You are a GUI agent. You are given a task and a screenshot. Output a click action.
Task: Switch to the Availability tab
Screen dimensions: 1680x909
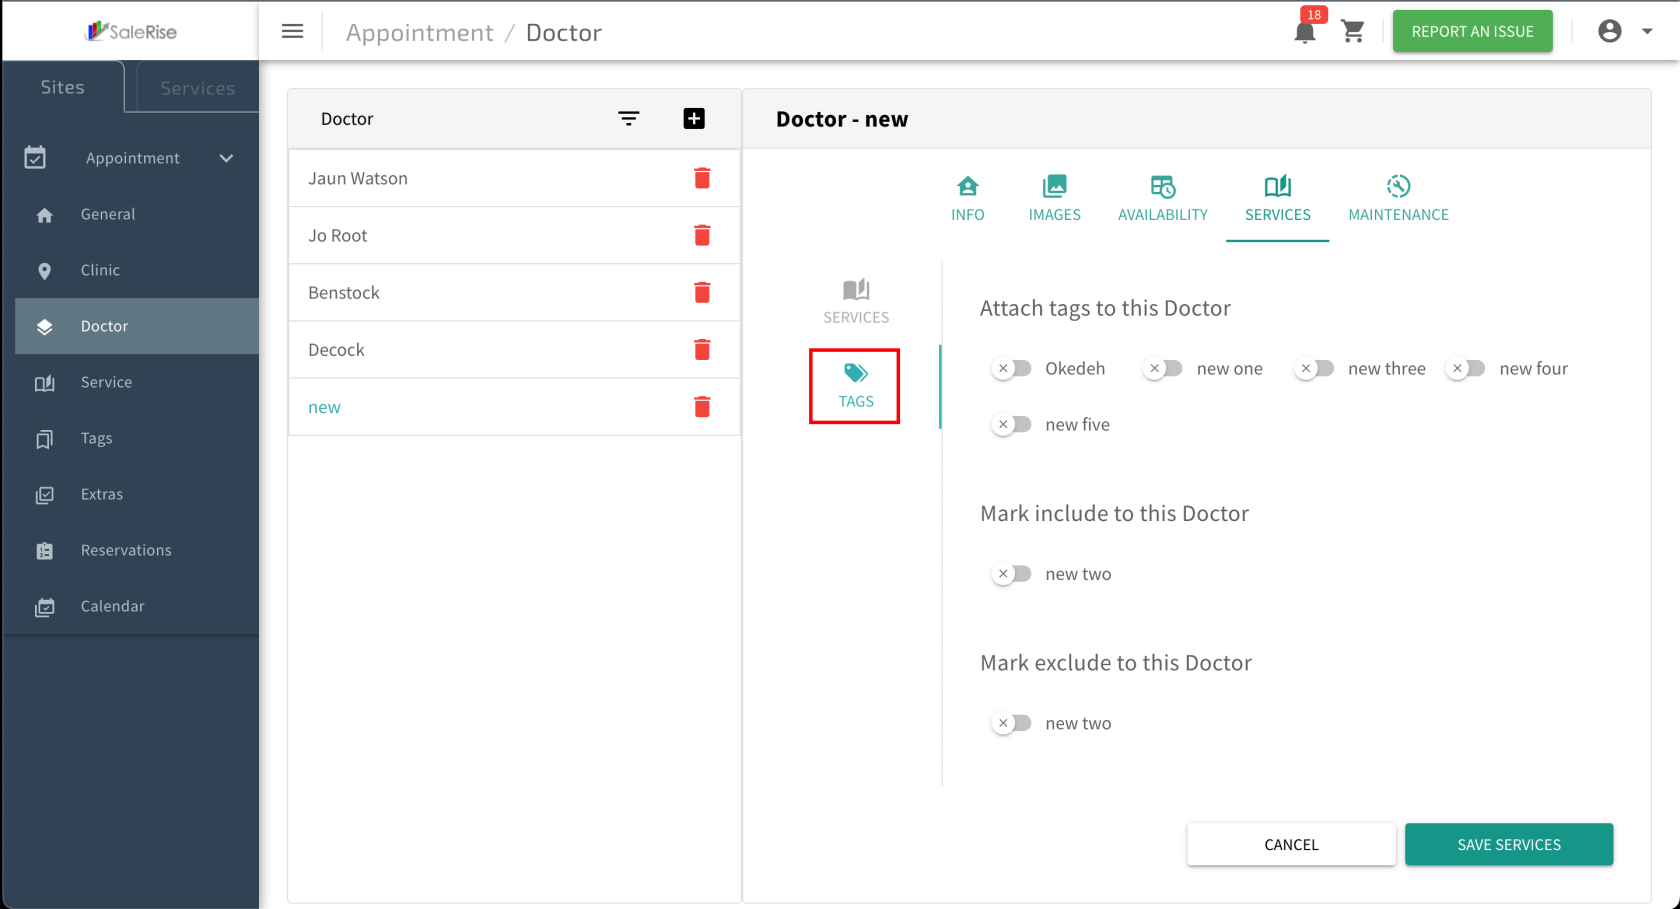coord(1162,198)
